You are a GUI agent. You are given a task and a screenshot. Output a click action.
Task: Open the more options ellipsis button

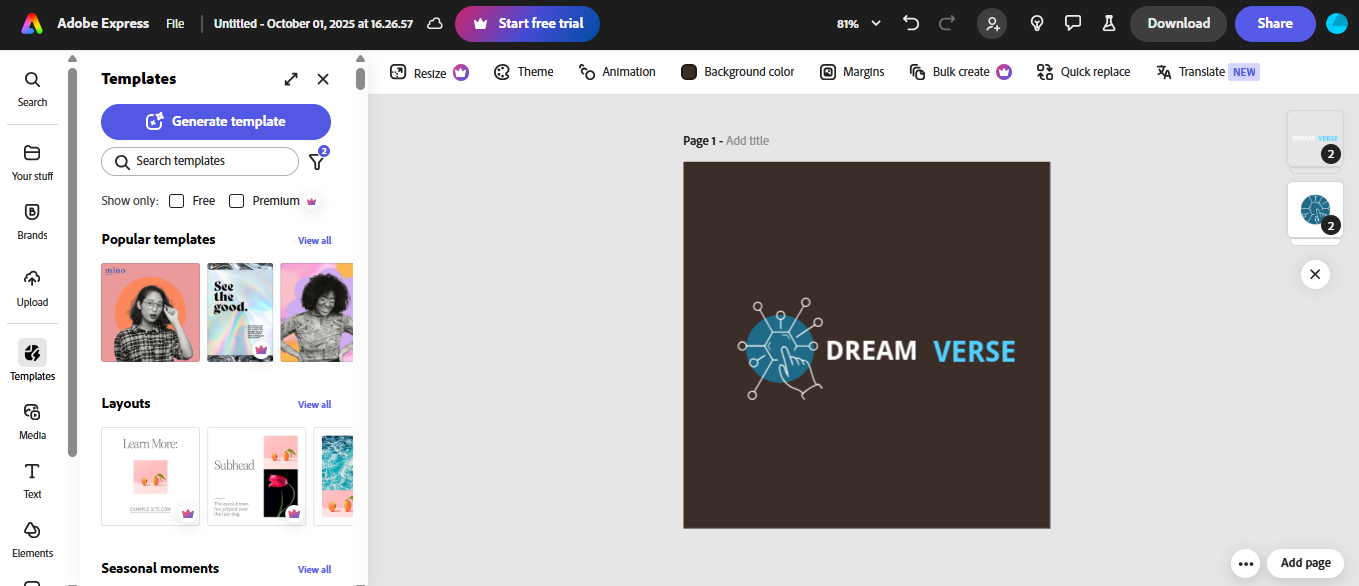1246,563
